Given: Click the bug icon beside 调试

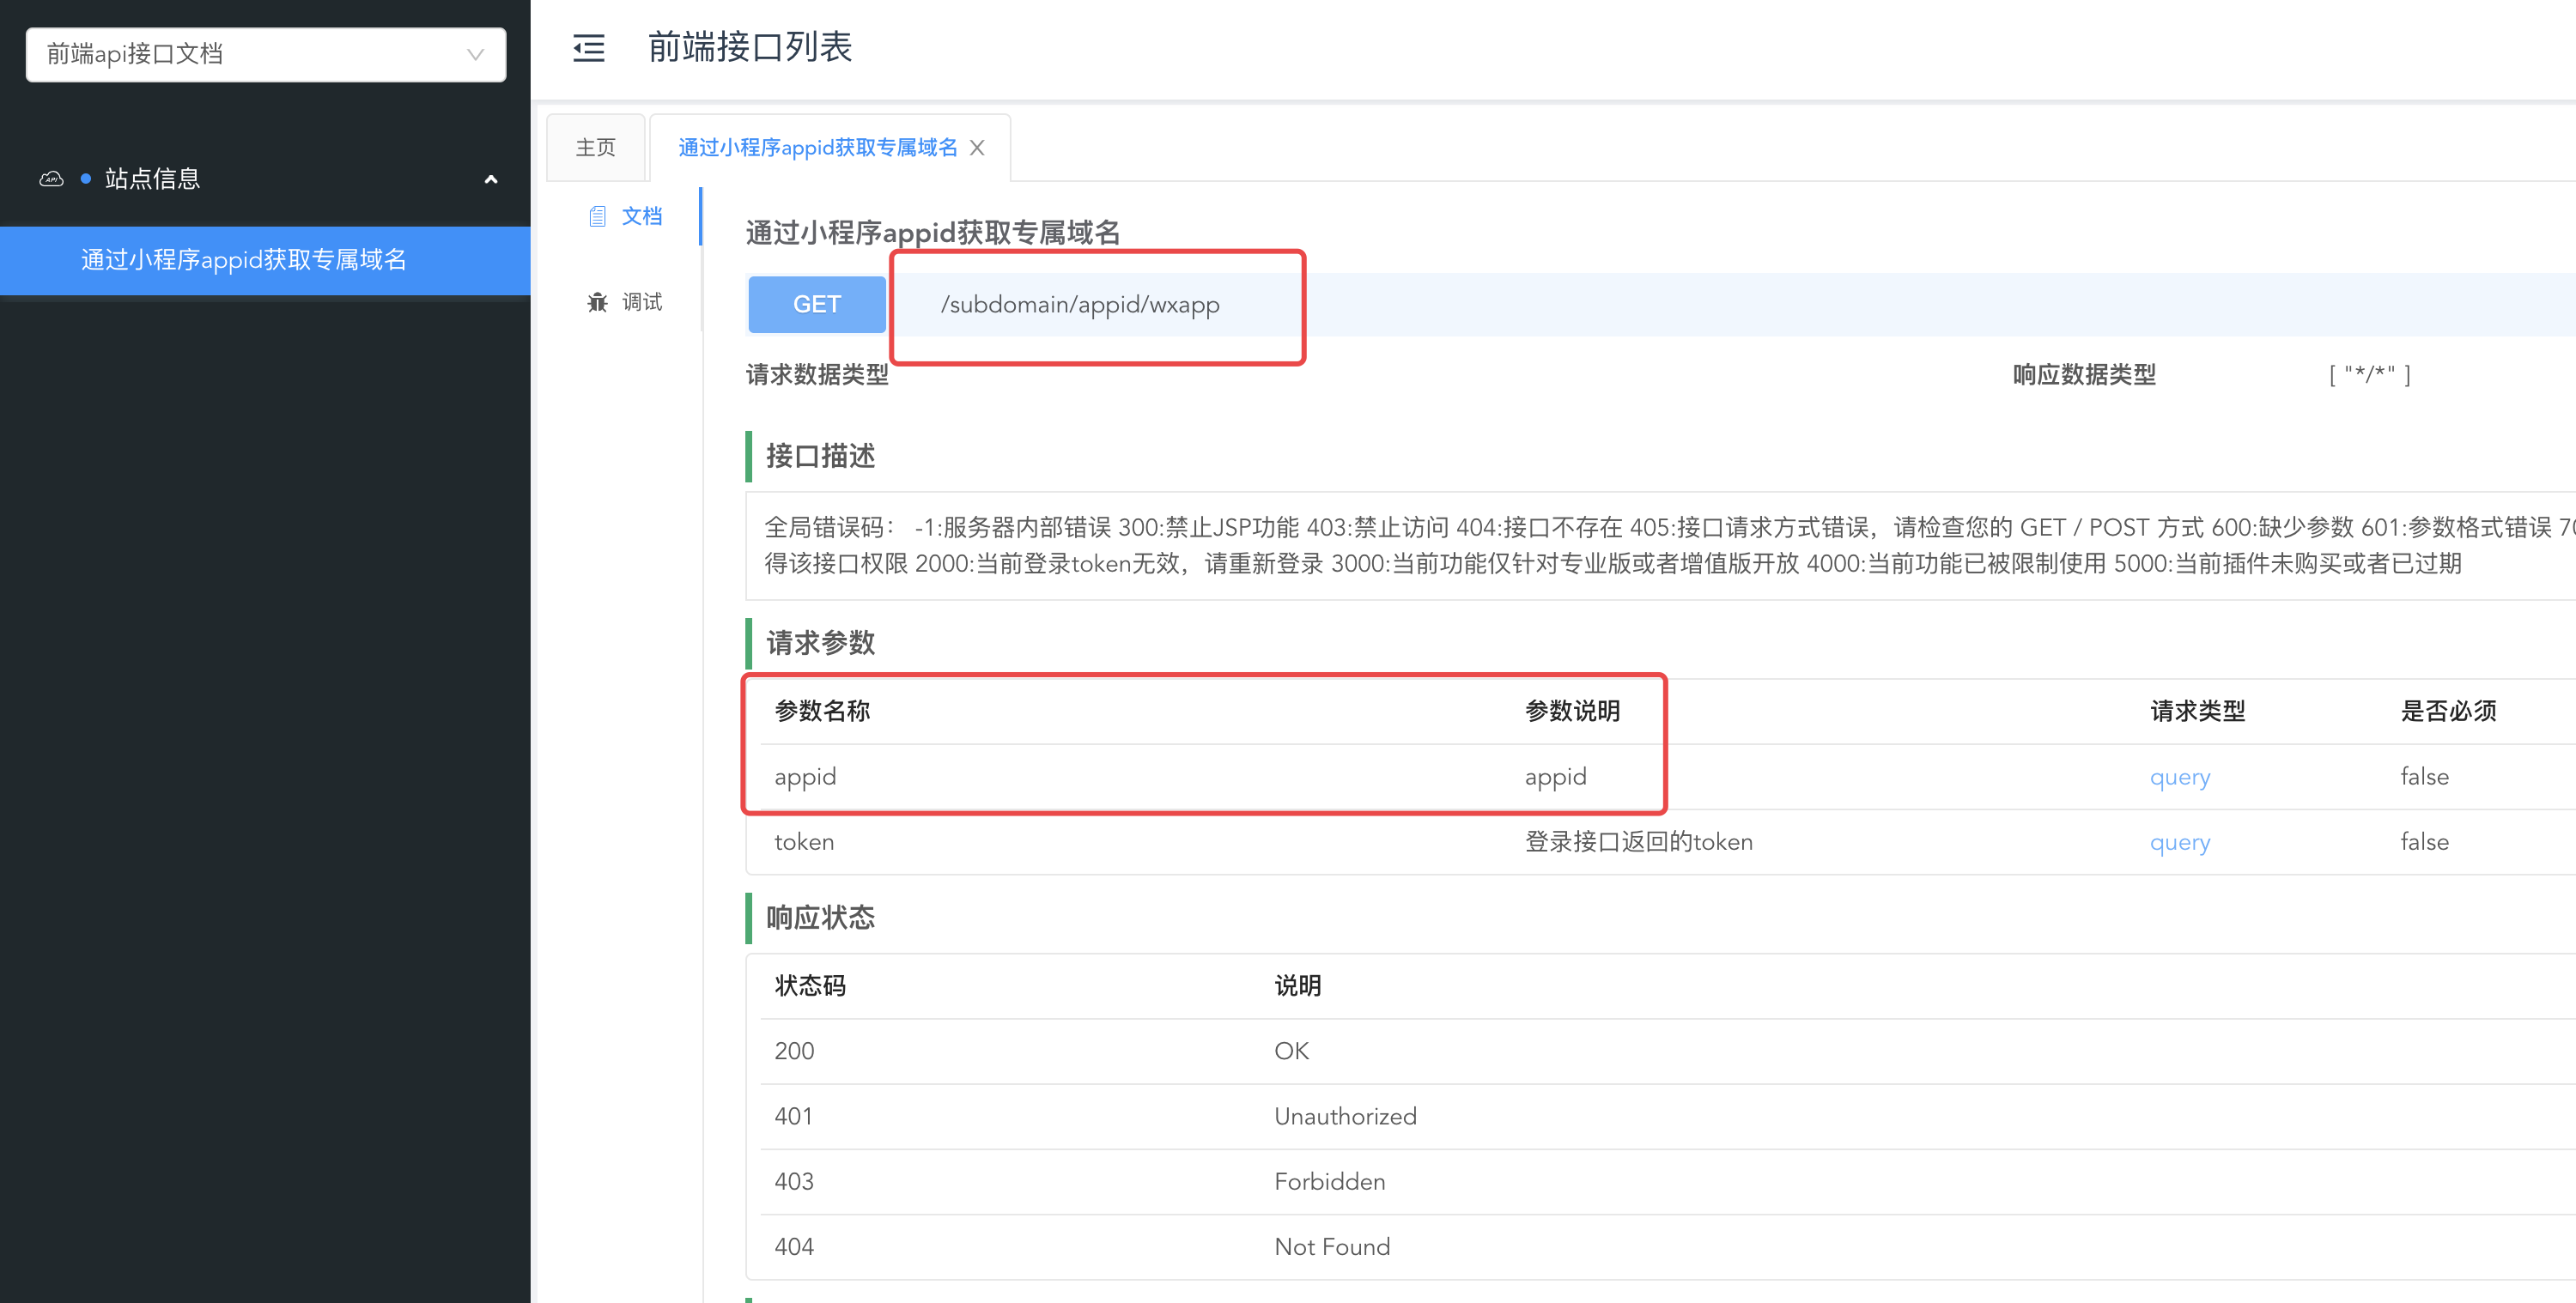Looking at the screenshot, I should (x=597, y=302).
